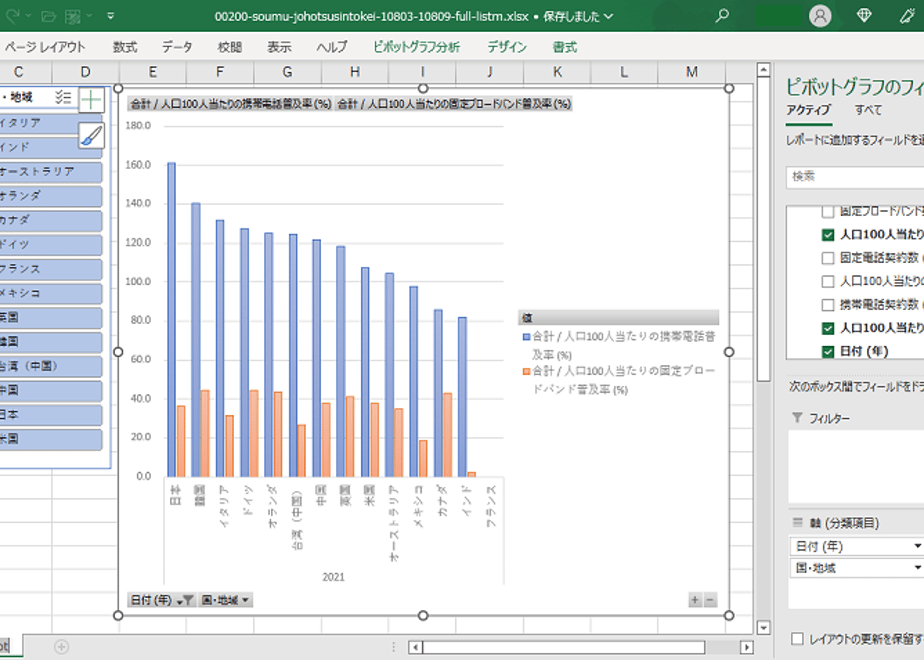Image resolution: width=924 pixels, height=660 pixels.
Task: Open the ピボットグラフ分析 ribbon tab
Action: click(416, 47)
